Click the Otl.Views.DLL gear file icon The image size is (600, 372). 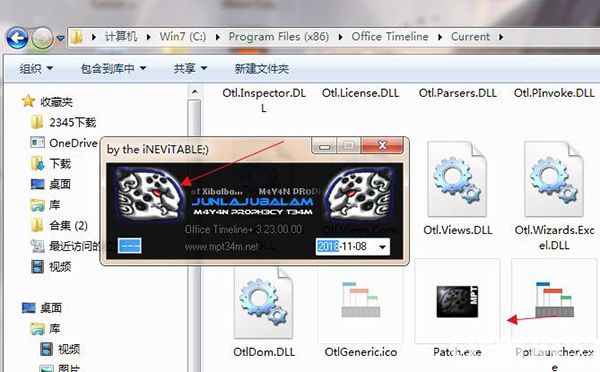coord(457,179)
